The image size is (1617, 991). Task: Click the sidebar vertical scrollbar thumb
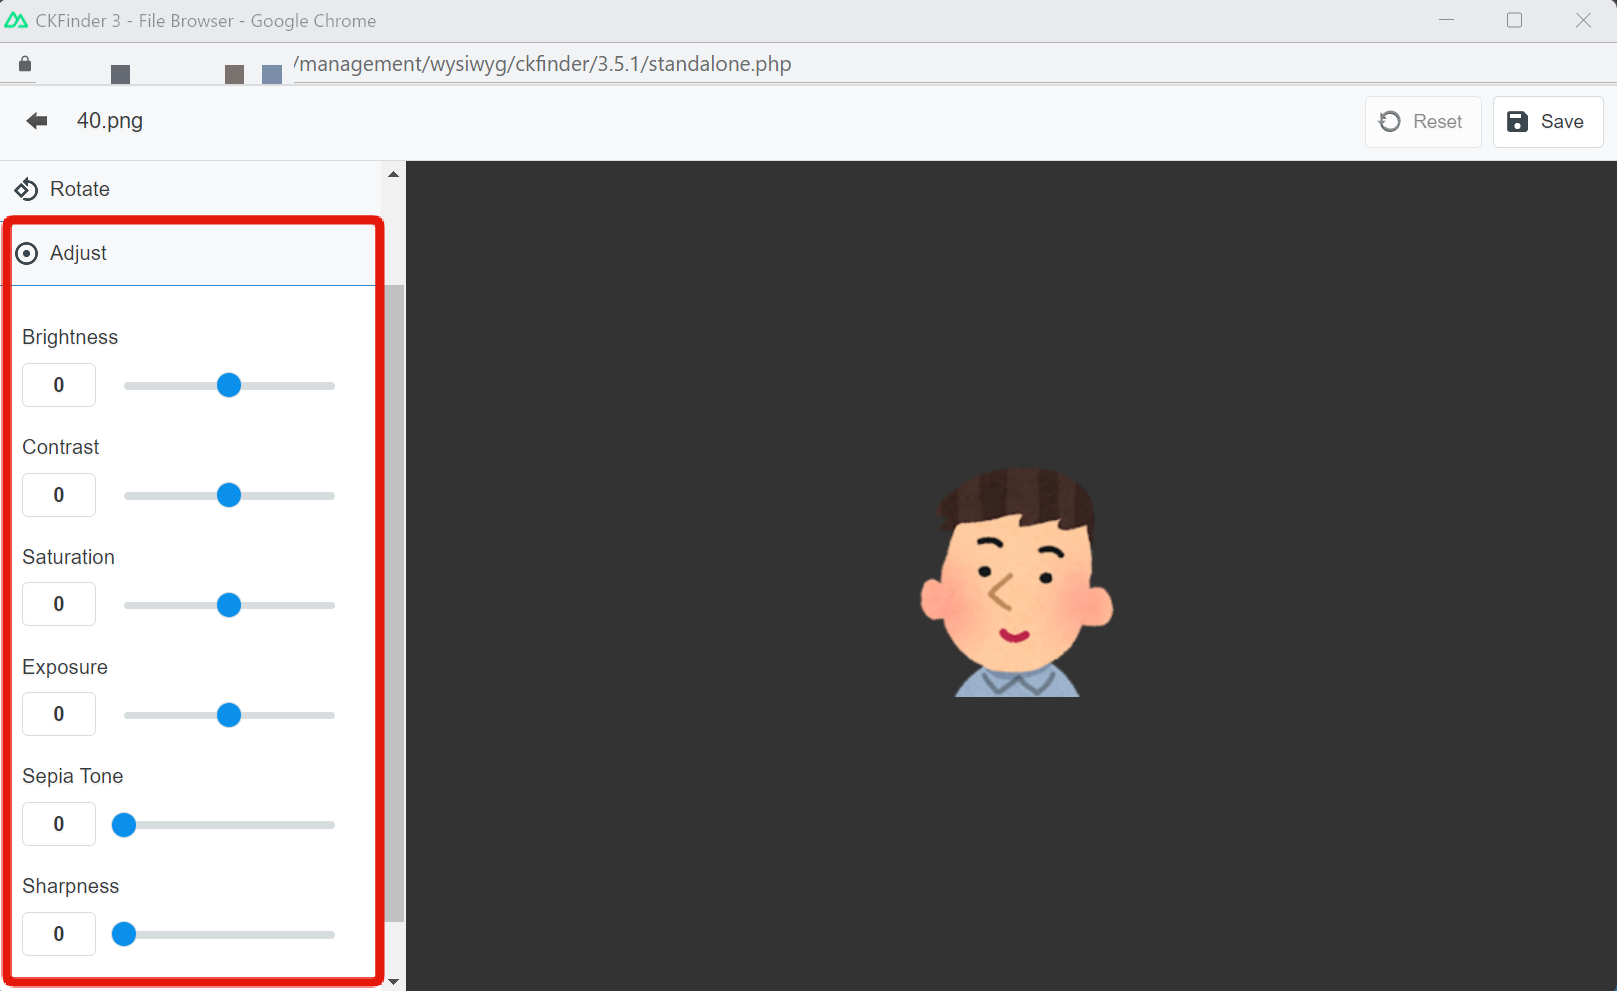pos(395,602)
